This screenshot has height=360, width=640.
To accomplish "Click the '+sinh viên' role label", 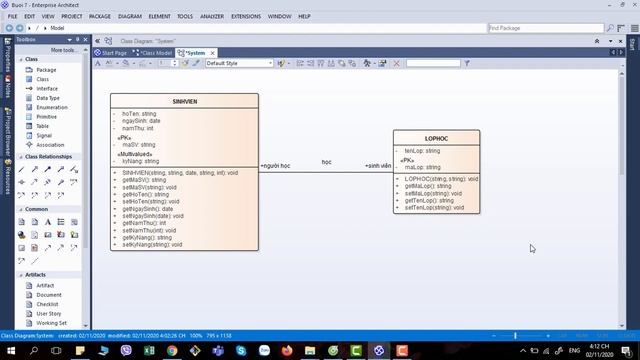I will click(378, 166).
